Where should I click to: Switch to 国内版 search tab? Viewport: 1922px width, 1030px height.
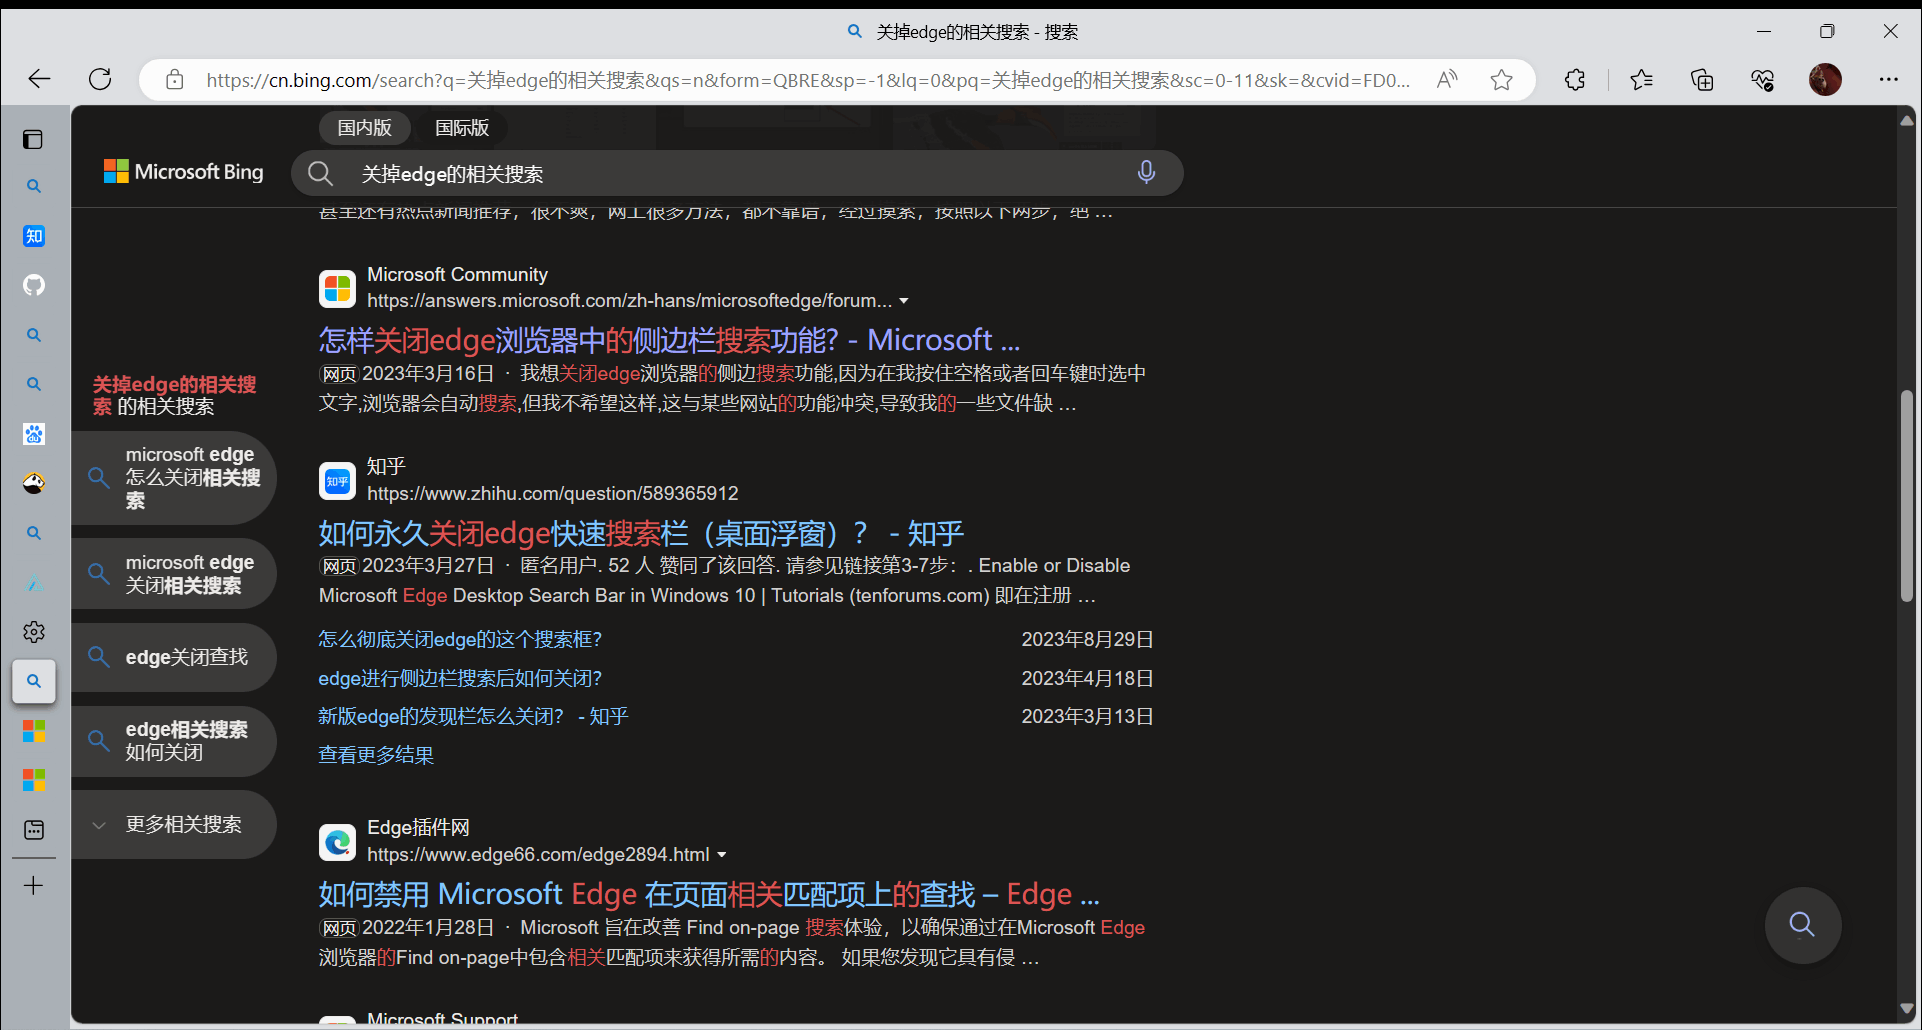tap(364, 128)
